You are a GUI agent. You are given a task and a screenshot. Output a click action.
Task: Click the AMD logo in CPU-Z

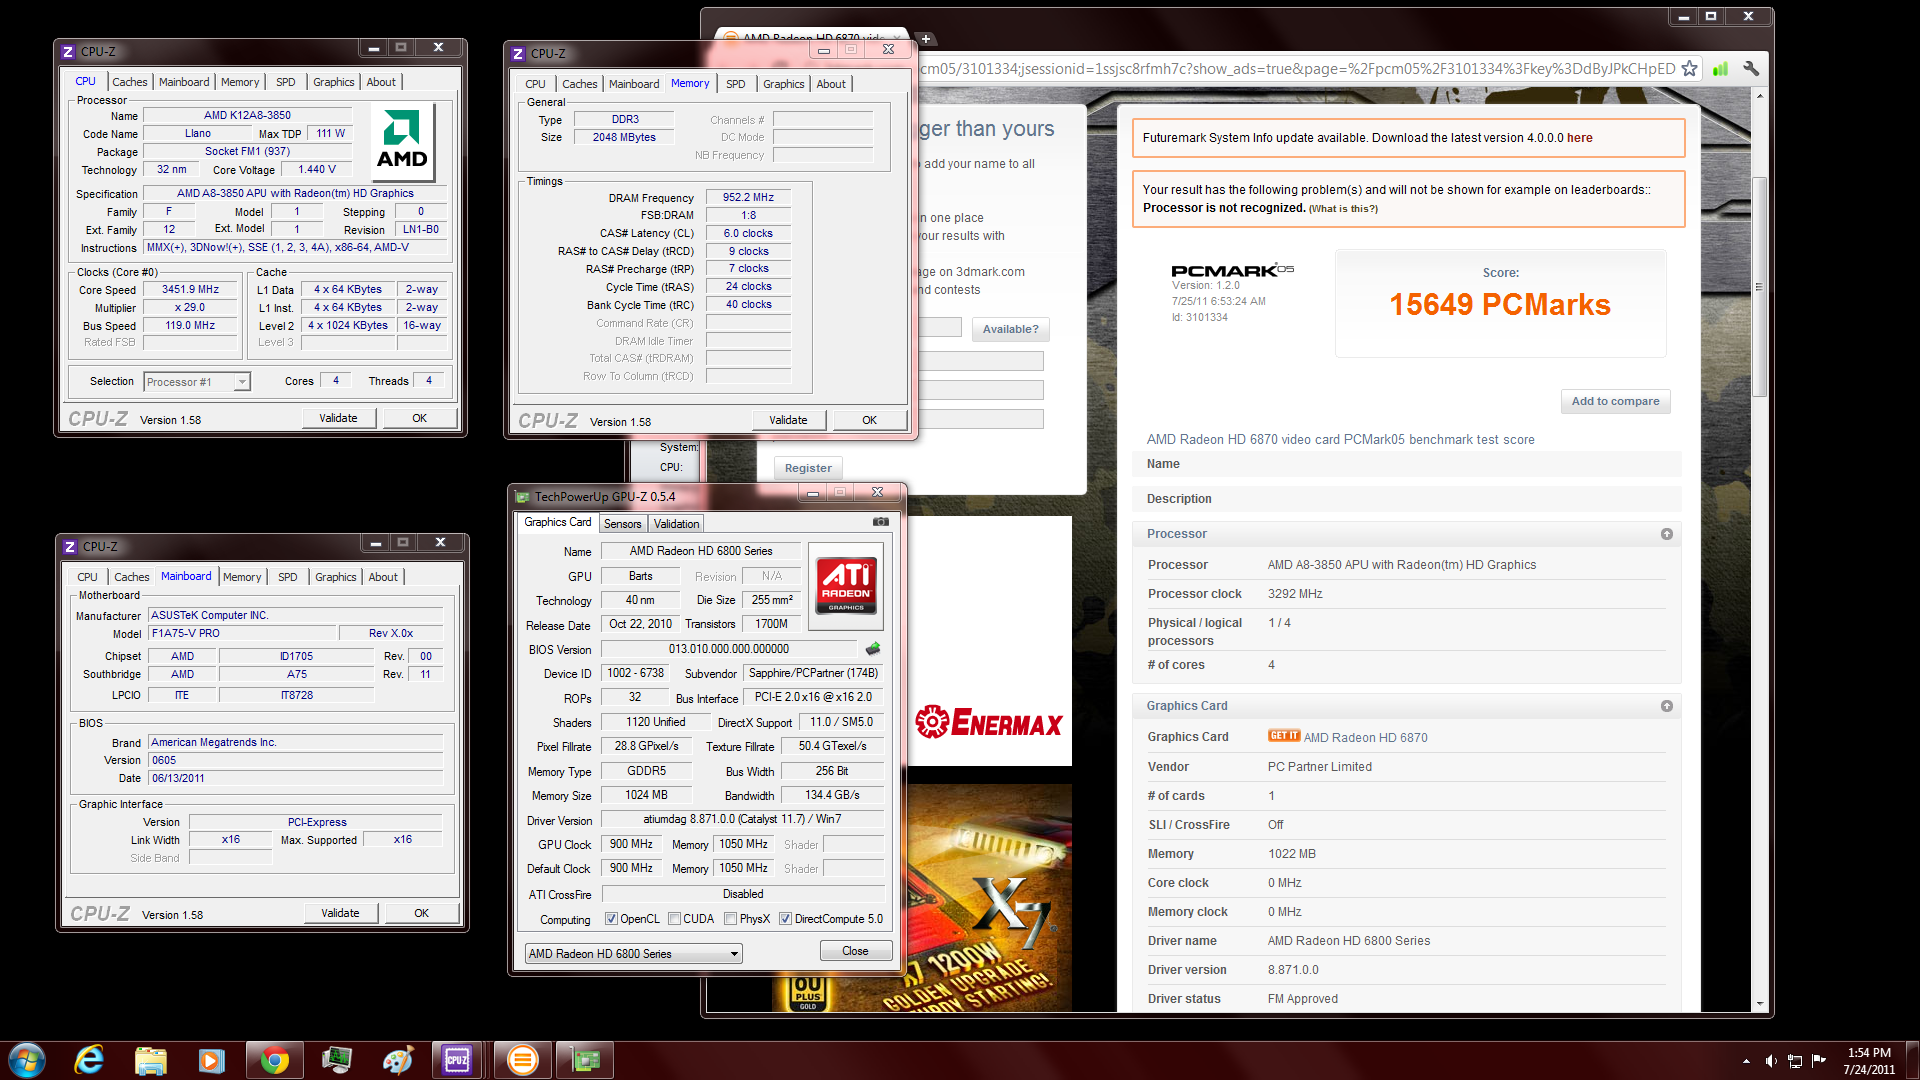(x=402, y=141)
